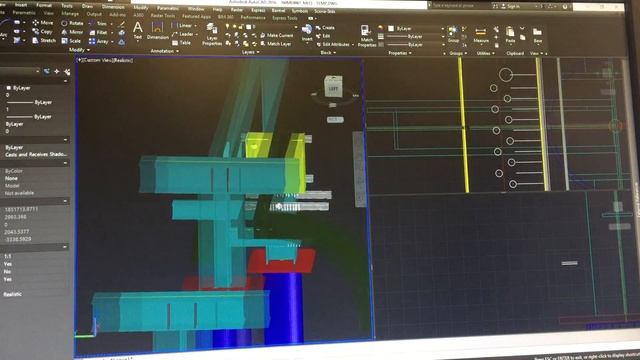Expand the Annotation panel title
Viewport: 640px width, 360px height.
[x=164, y=51]
